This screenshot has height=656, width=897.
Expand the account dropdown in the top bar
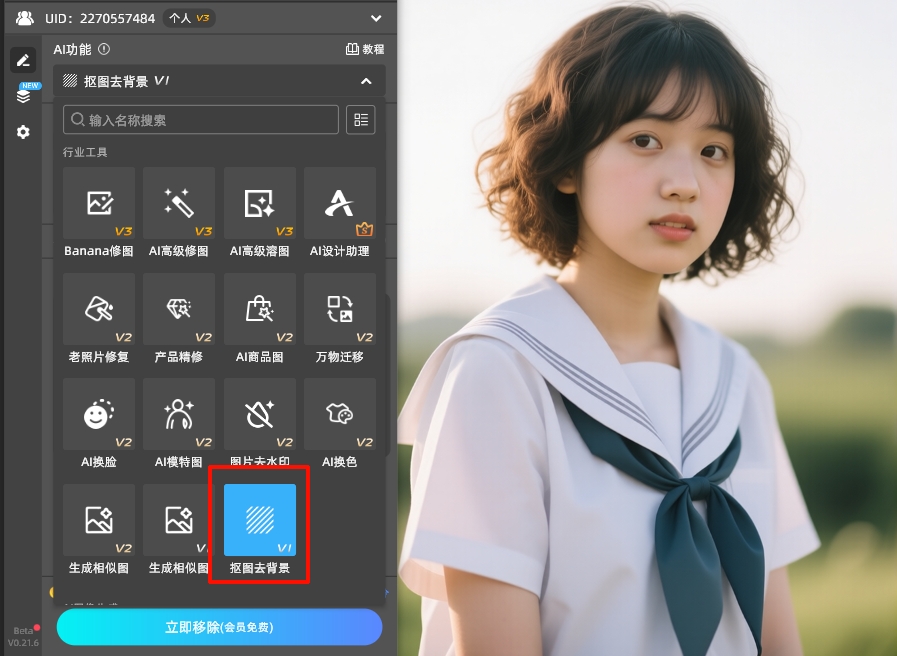click(375, 17)
